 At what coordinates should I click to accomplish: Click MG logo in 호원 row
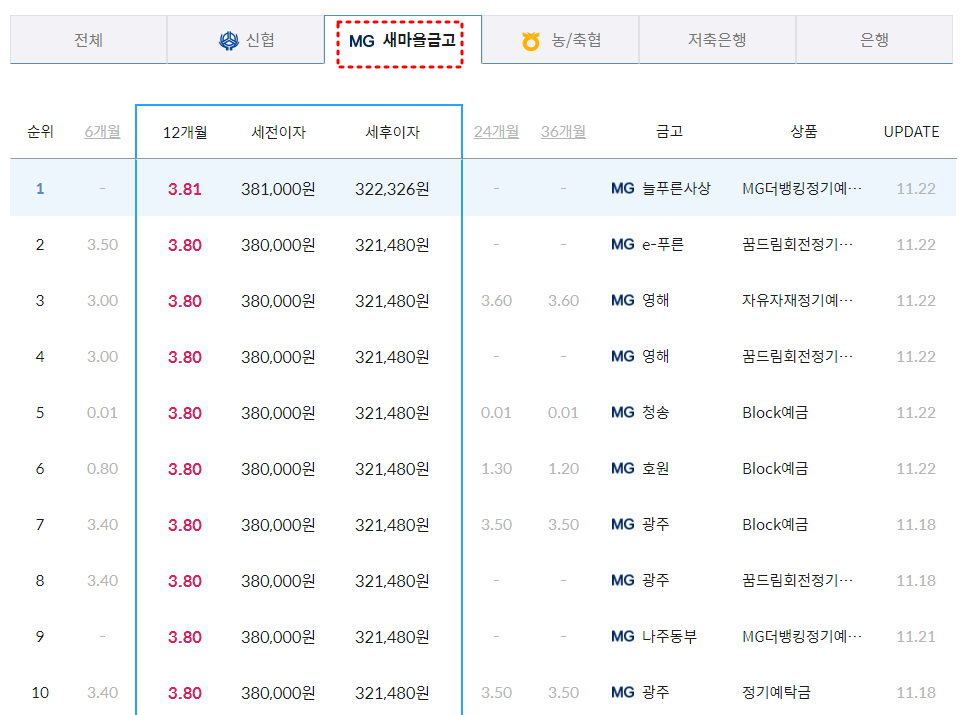point(623,469)
